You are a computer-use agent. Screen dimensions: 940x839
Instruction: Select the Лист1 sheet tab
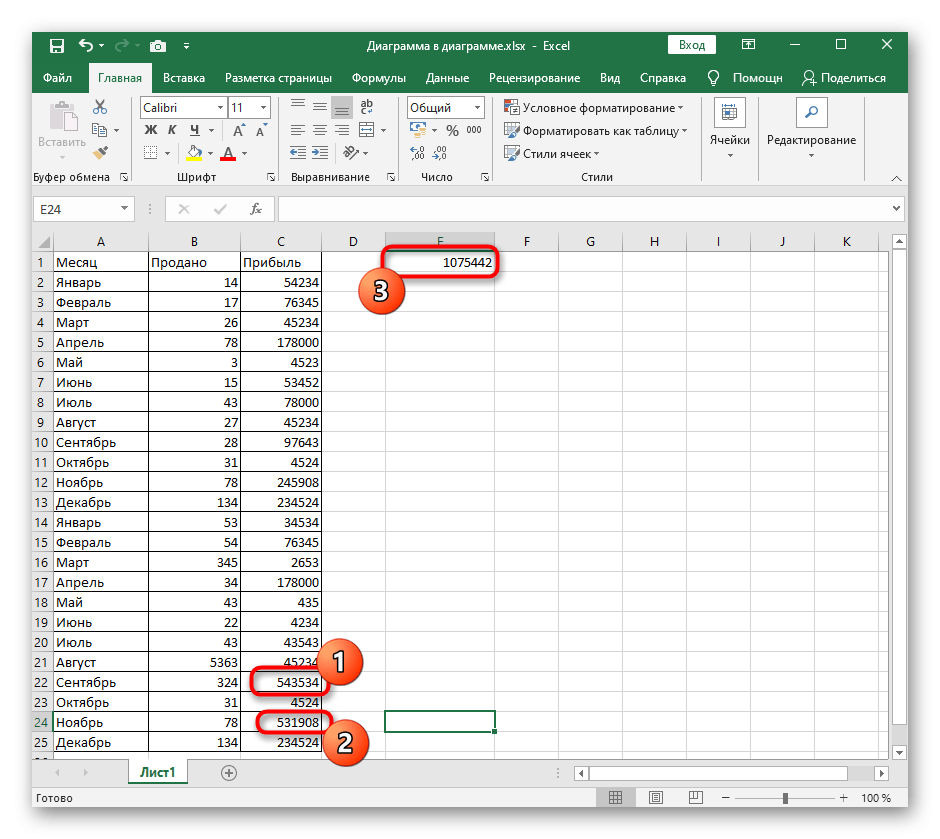[158, 772]
